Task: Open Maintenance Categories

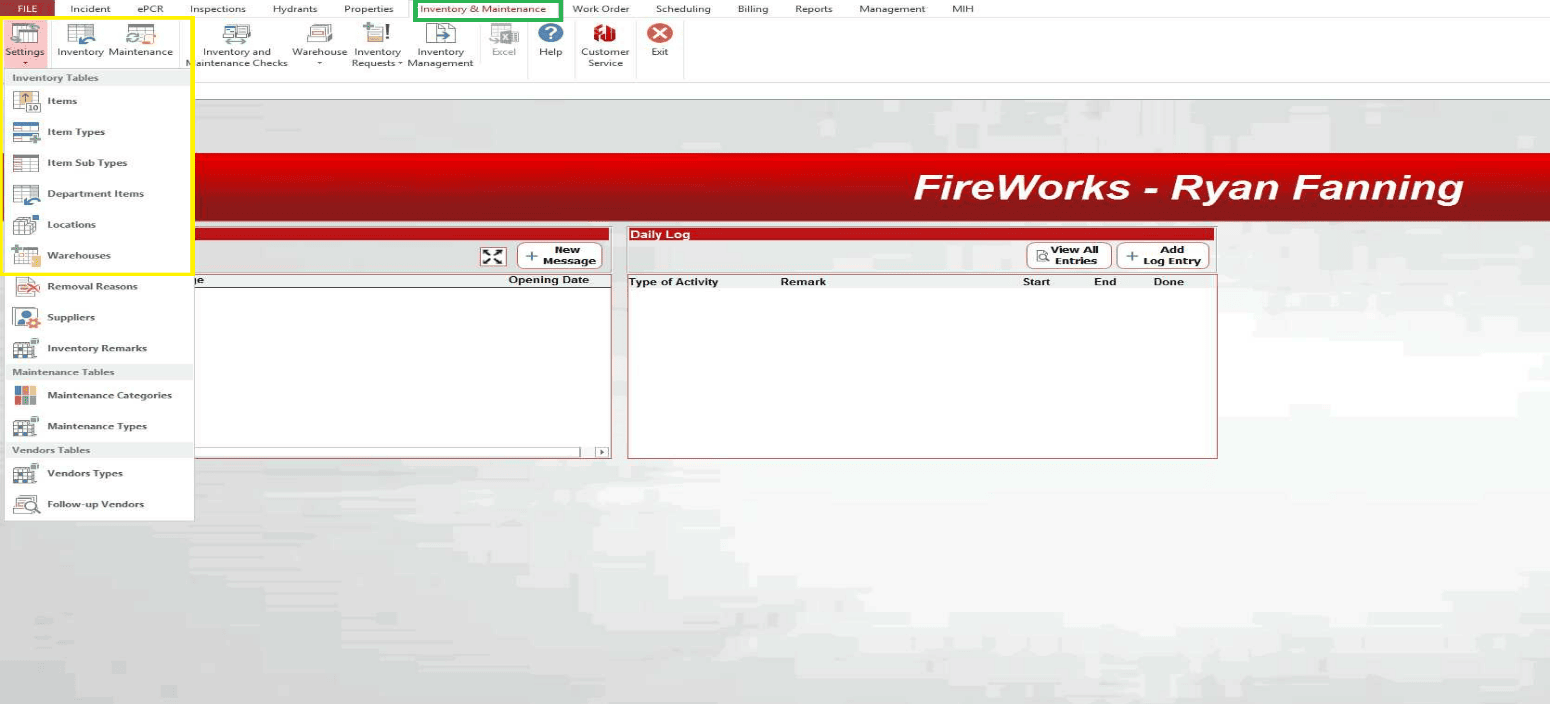Action: 99,396
